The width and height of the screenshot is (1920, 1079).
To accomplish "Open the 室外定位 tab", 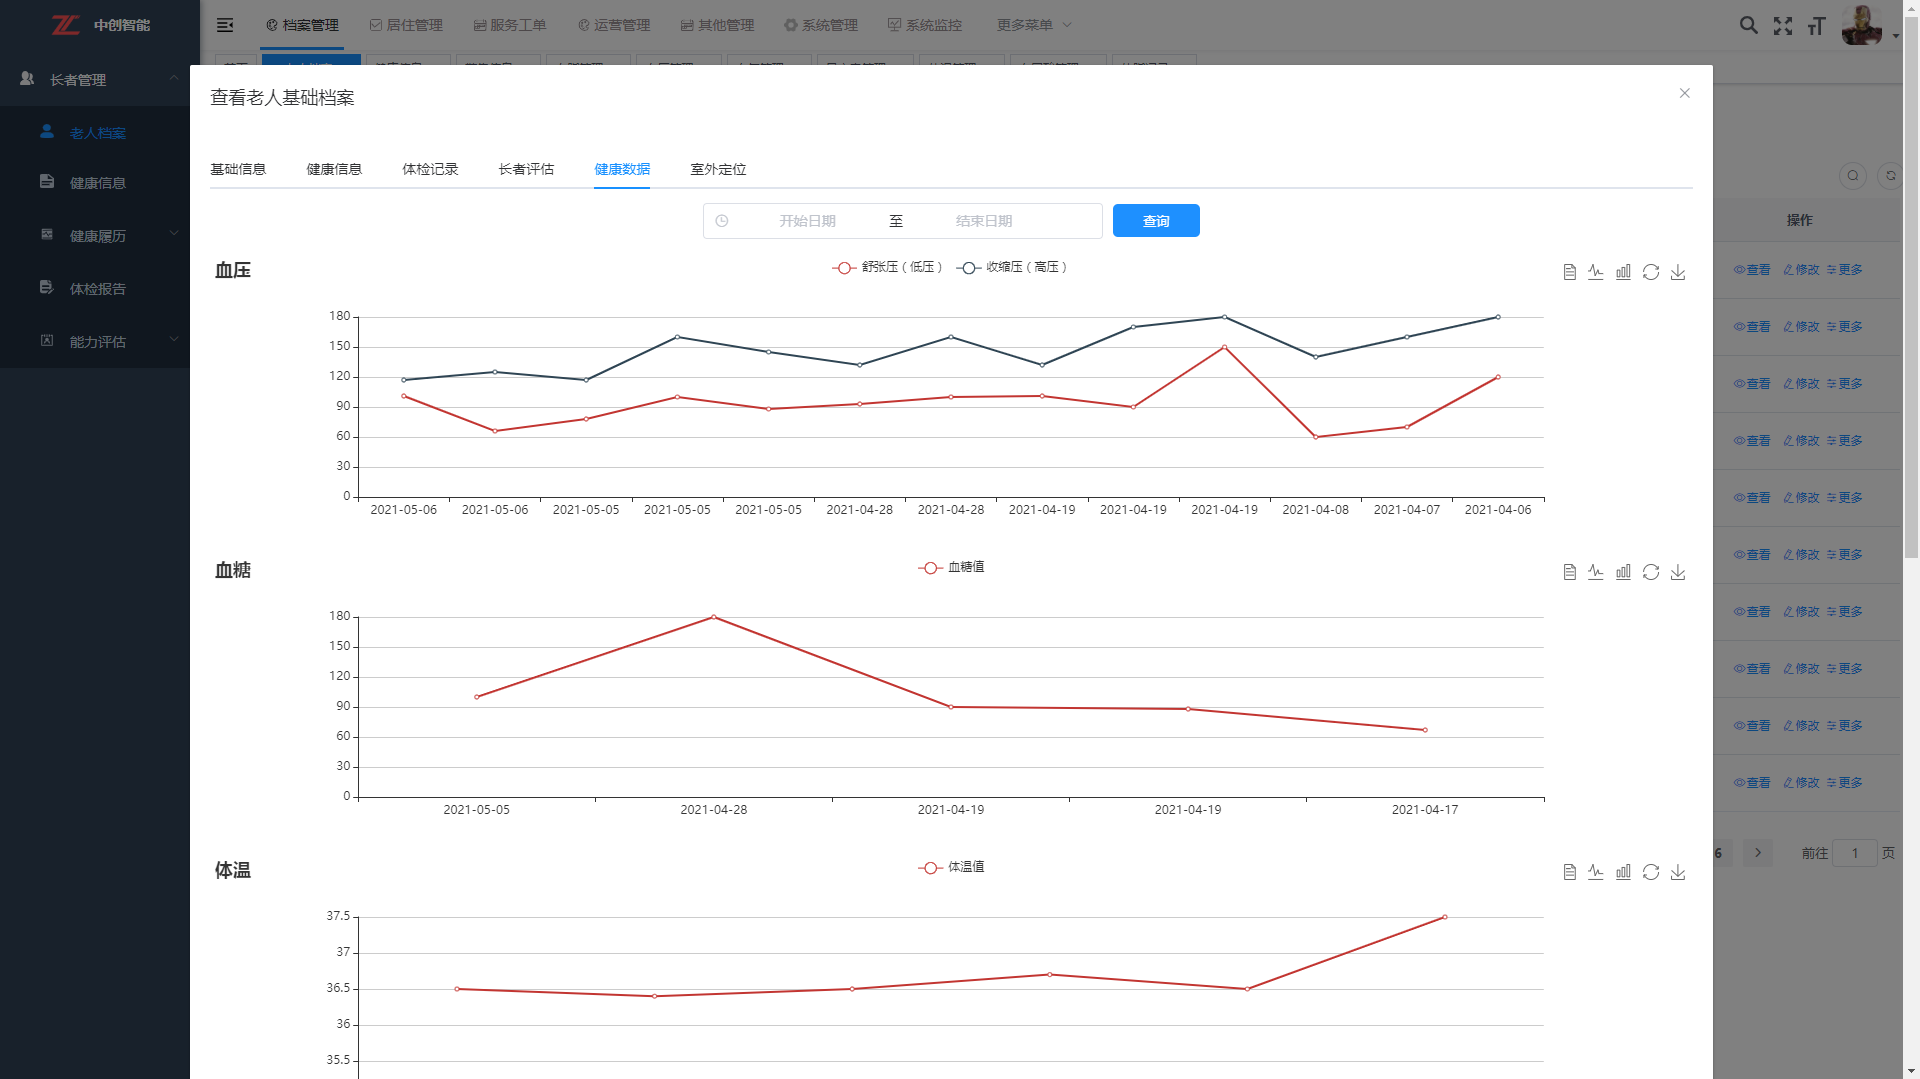I will tap(718, 169).
